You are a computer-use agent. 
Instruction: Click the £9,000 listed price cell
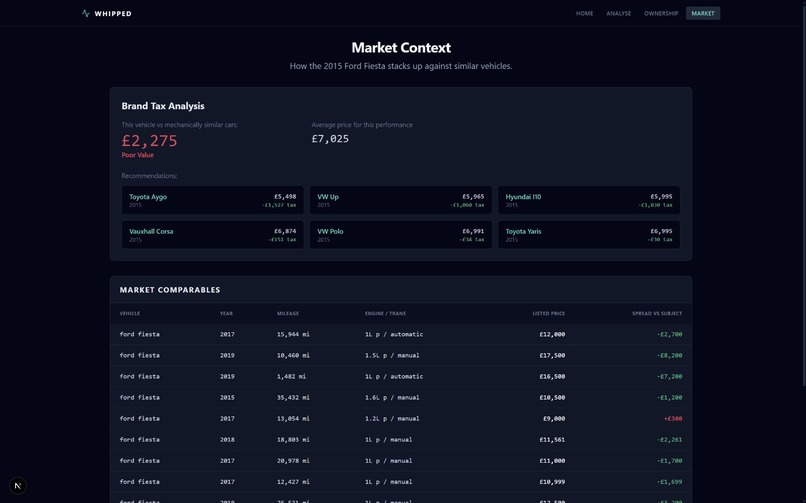(554, 419)
